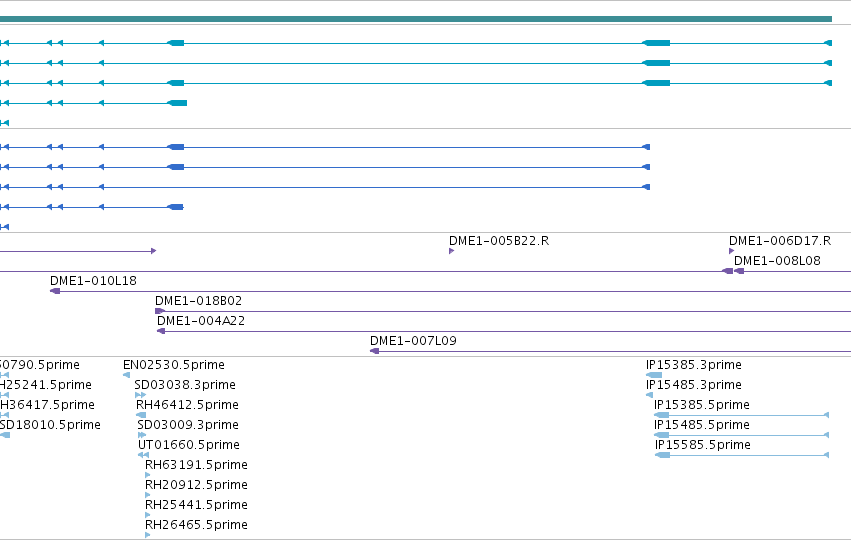Select the RH26465.5prime EST label
The height and width of the screenshot is (540, 851).
(196, 525)
